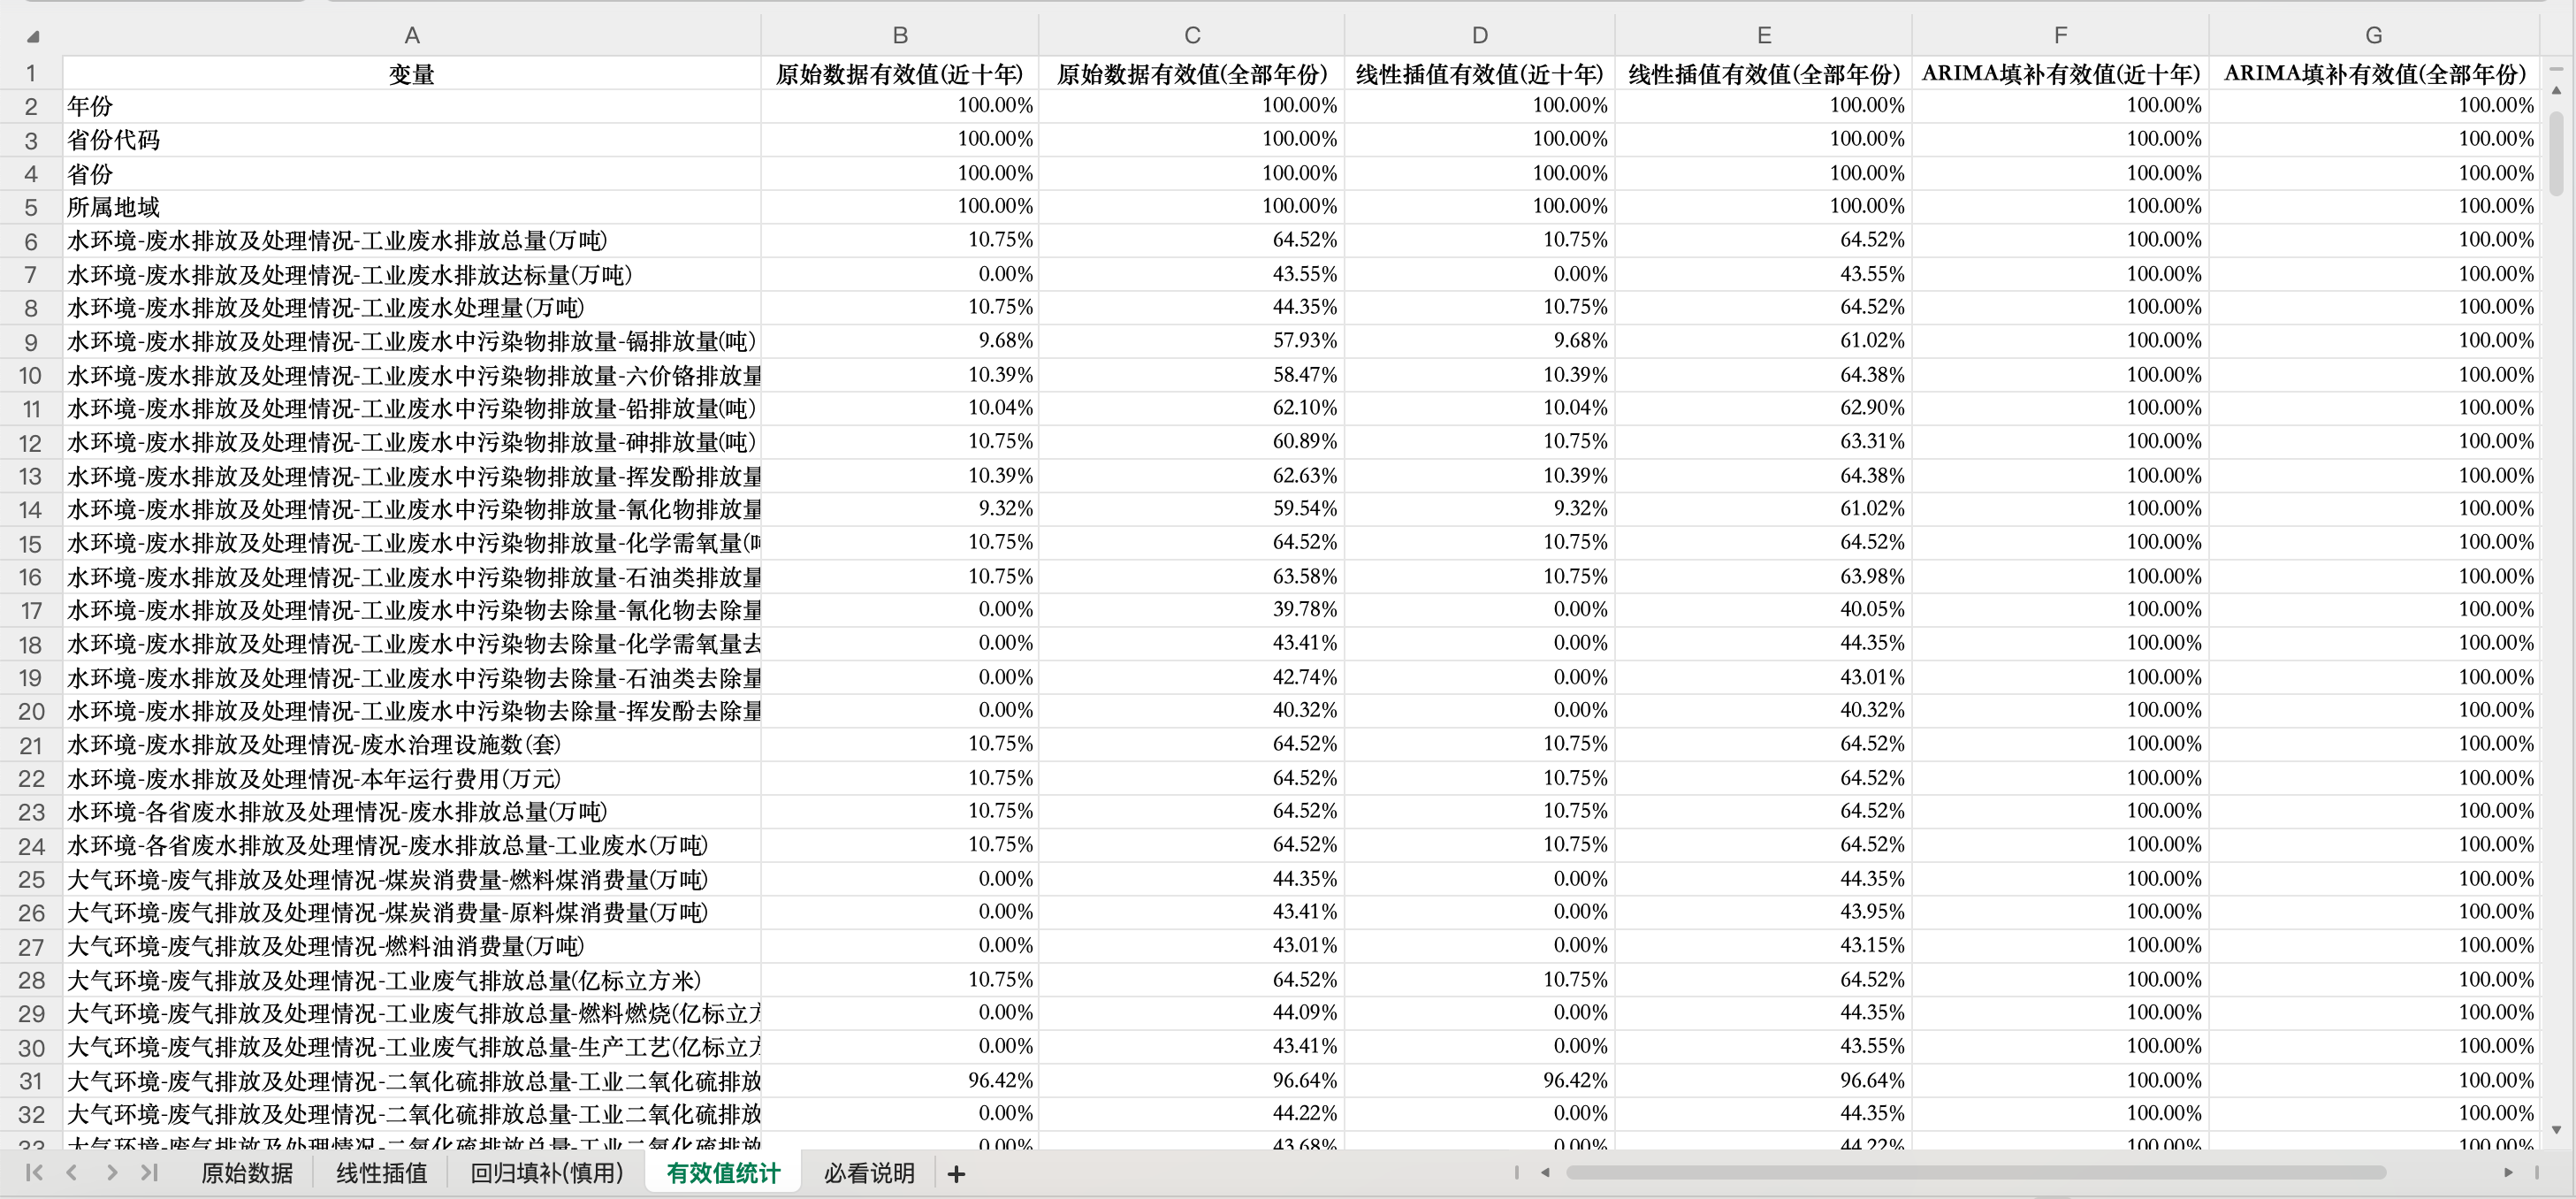Add a new worksheet with the plus icon
2576x1199 pixels.
[x=956, y=1173]
